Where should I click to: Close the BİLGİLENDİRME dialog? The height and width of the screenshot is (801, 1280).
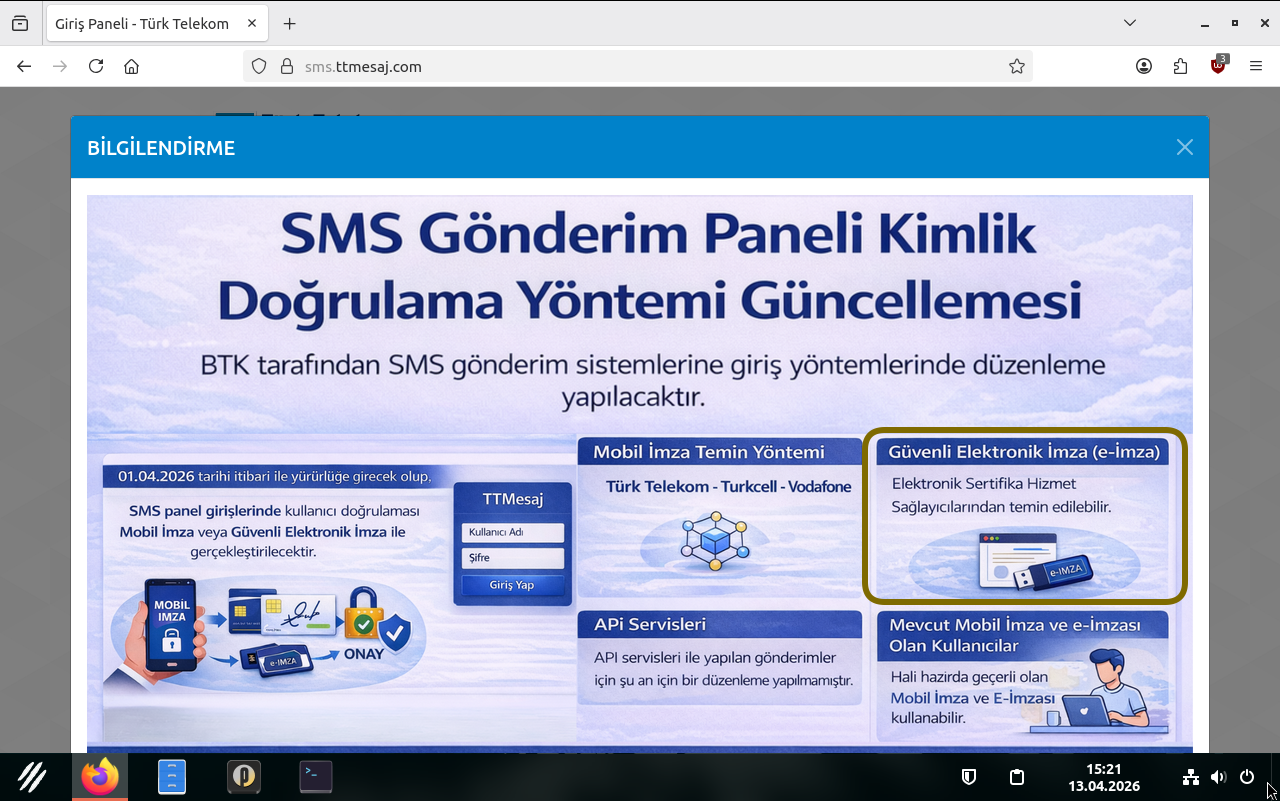1185,147
